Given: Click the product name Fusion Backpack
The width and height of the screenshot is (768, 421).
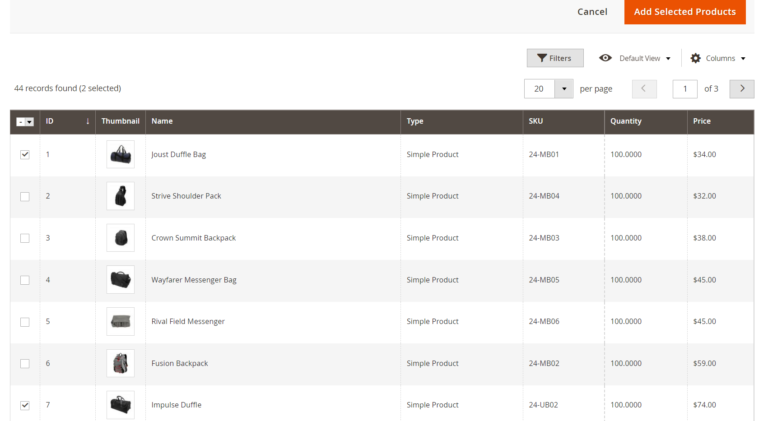Looking at the screenshot, I should pos(180,363).
